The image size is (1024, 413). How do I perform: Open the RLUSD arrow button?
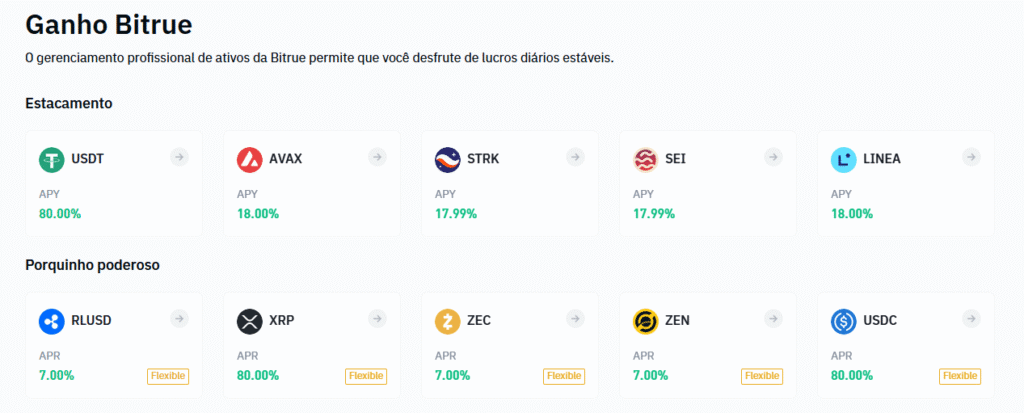coord(179,319)
